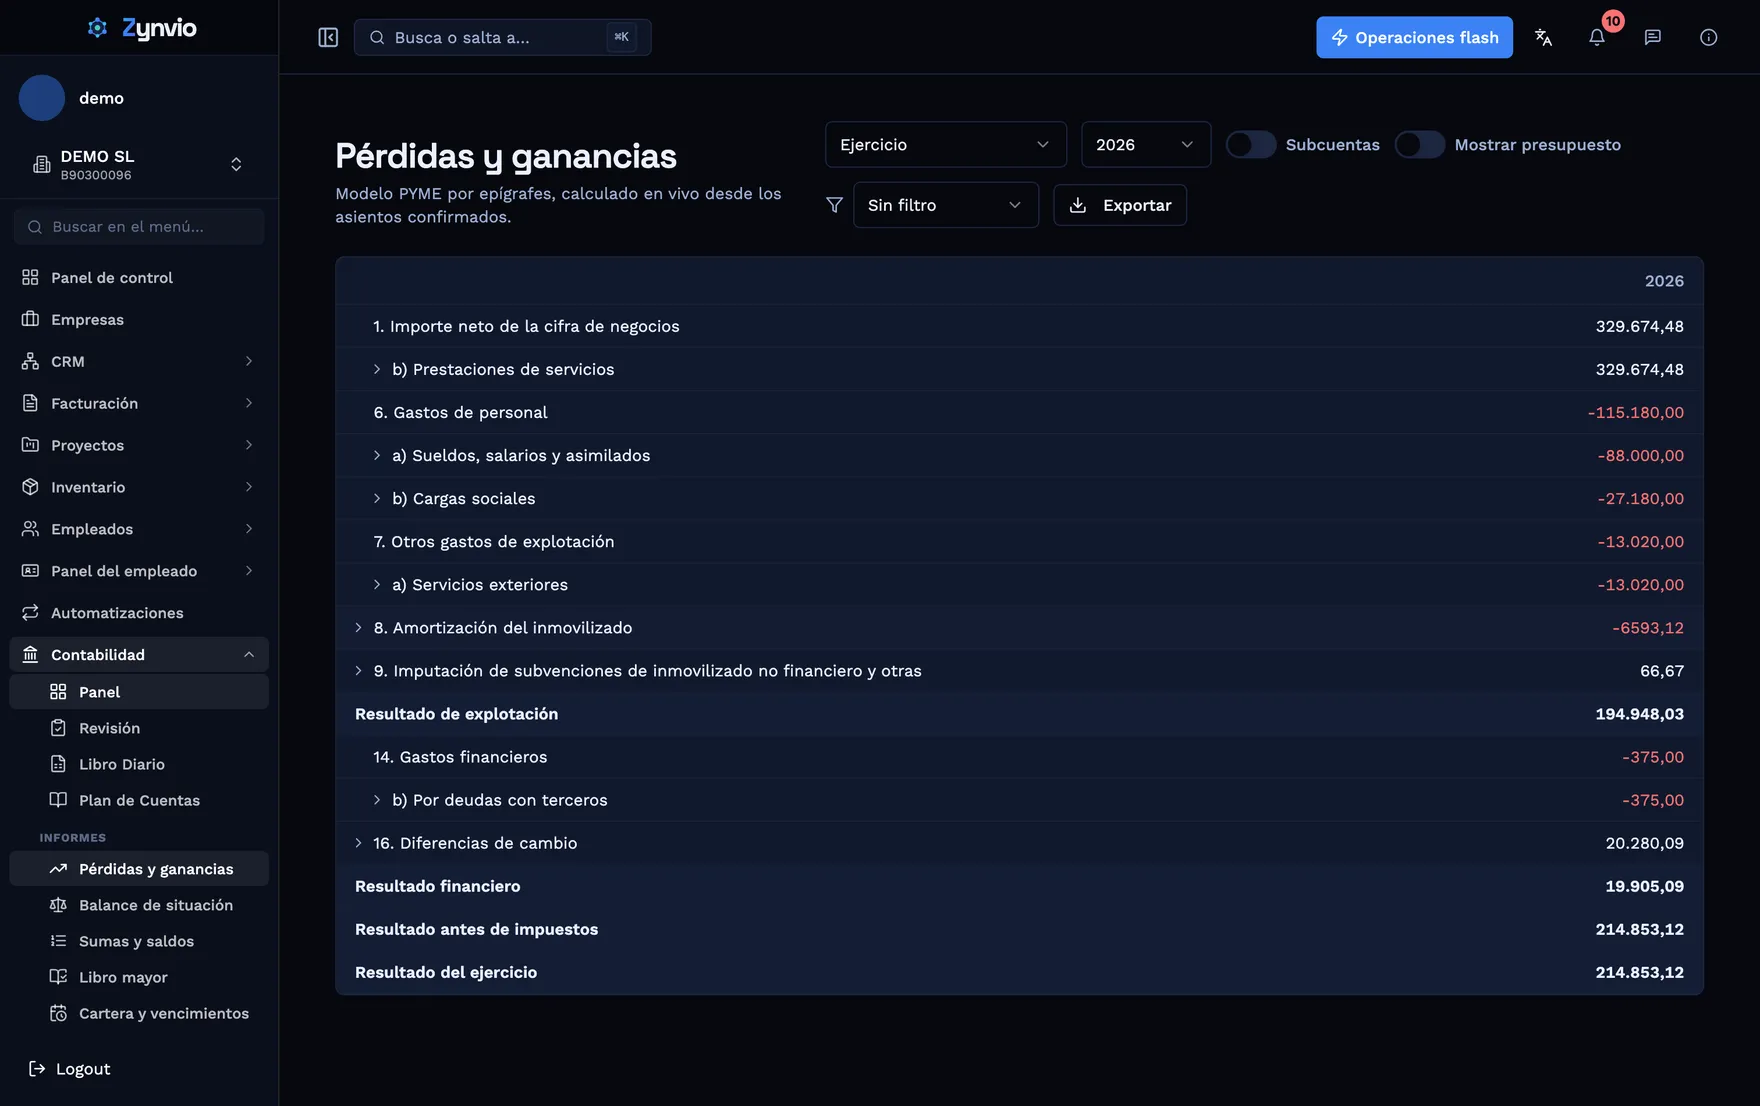Image resolution: width=1760 pixels, height=1106 pixels.
Task: Click Resultado de explotación value 194.948,03
Action: [1639, 714]
